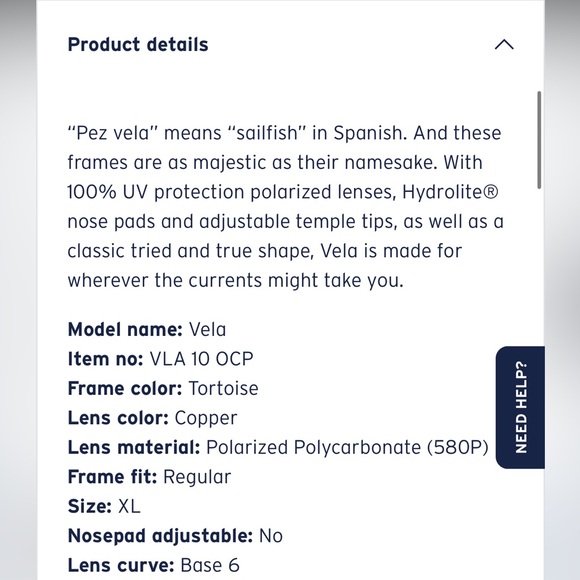Click "wherever the currents might take you" line
This screenshot has width=580, height=580.
[x=235, y=281]
